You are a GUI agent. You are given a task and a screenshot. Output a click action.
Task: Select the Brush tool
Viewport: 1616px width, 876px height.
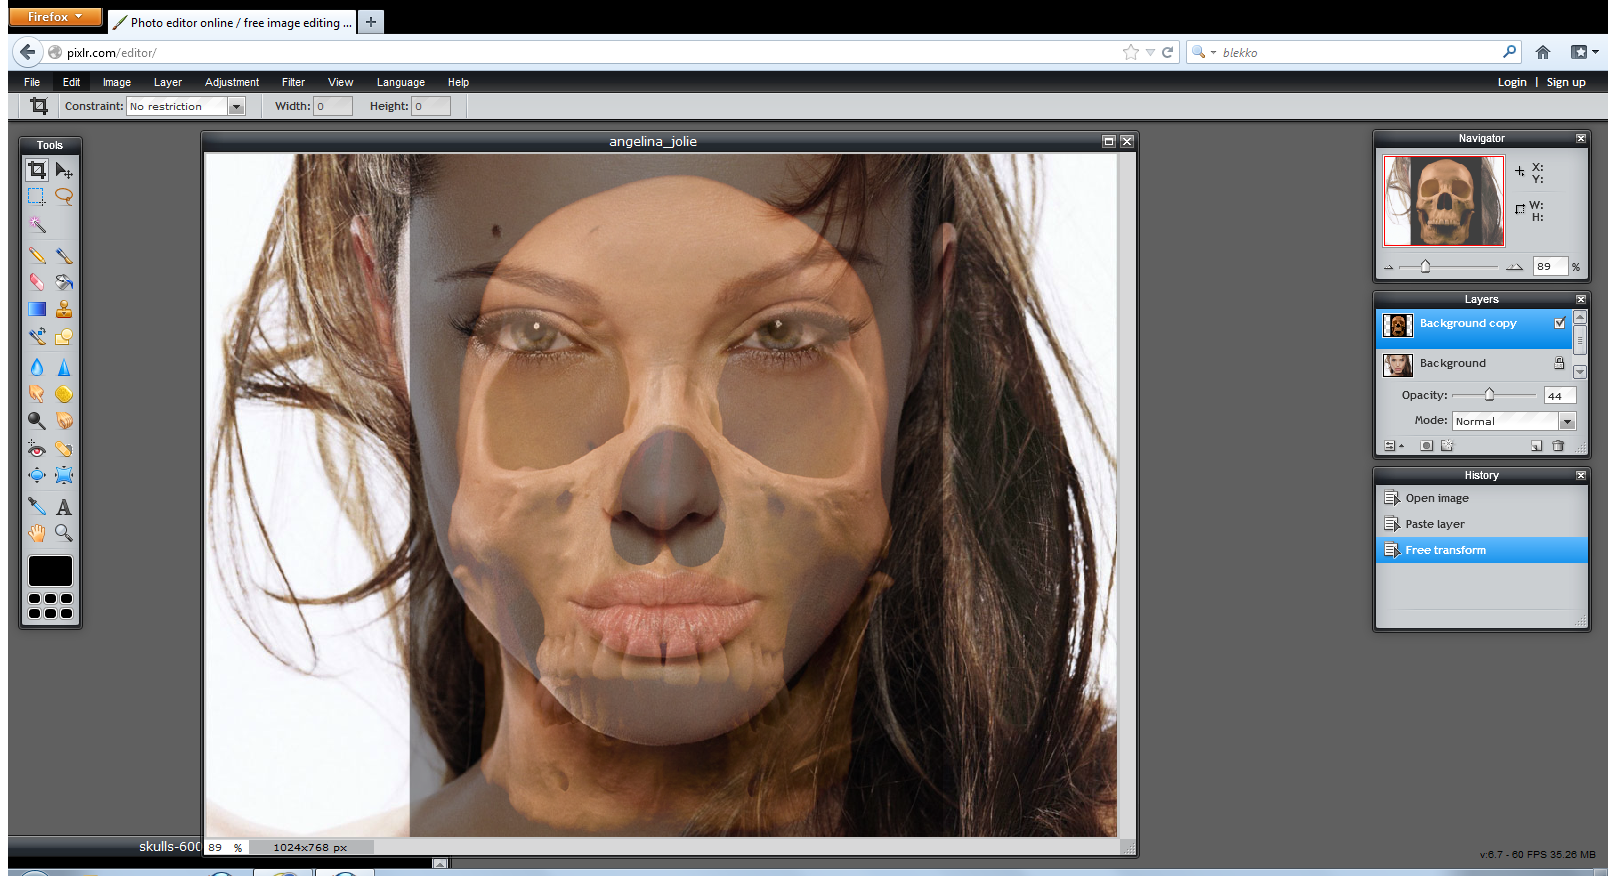pos(64,256)
